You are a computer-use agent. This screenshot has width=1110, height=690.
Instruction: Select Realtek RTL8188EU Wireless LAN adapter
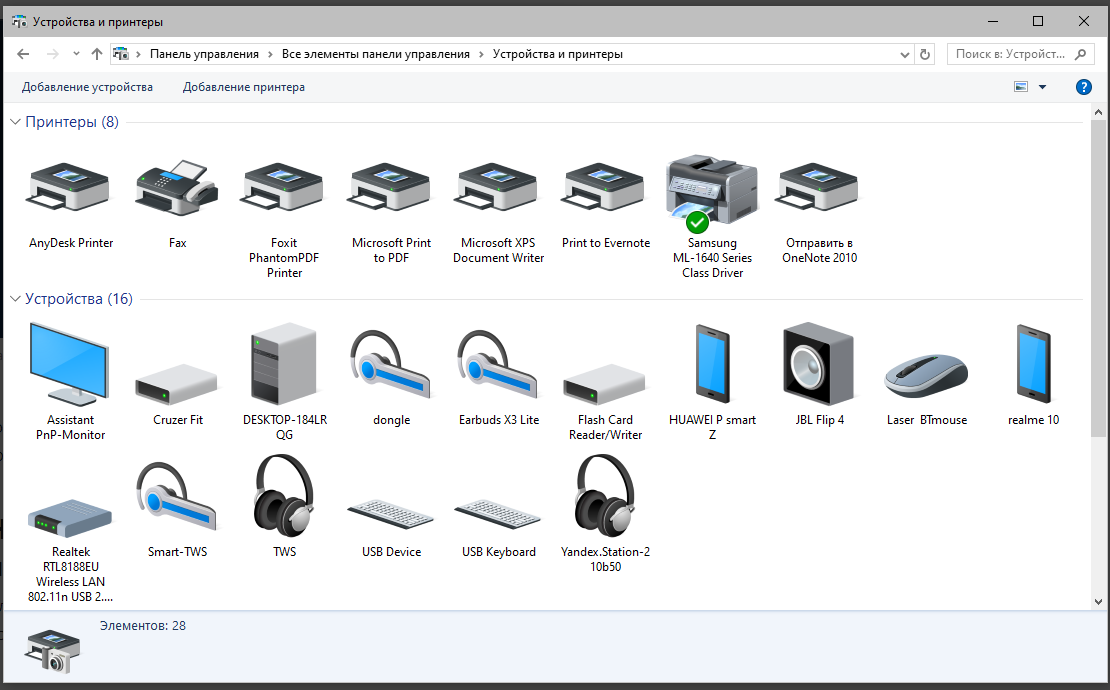point(70,518)
